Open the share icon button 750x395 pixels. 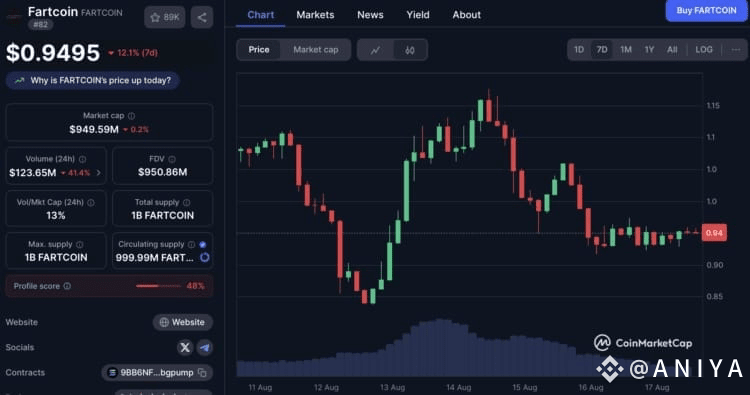(202, 18)
